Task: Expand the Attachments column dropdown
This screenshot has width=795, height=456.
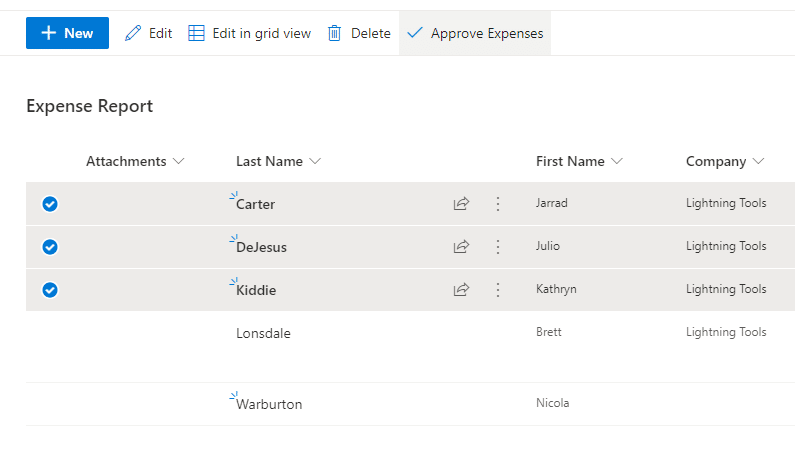Action: (179, 161)
